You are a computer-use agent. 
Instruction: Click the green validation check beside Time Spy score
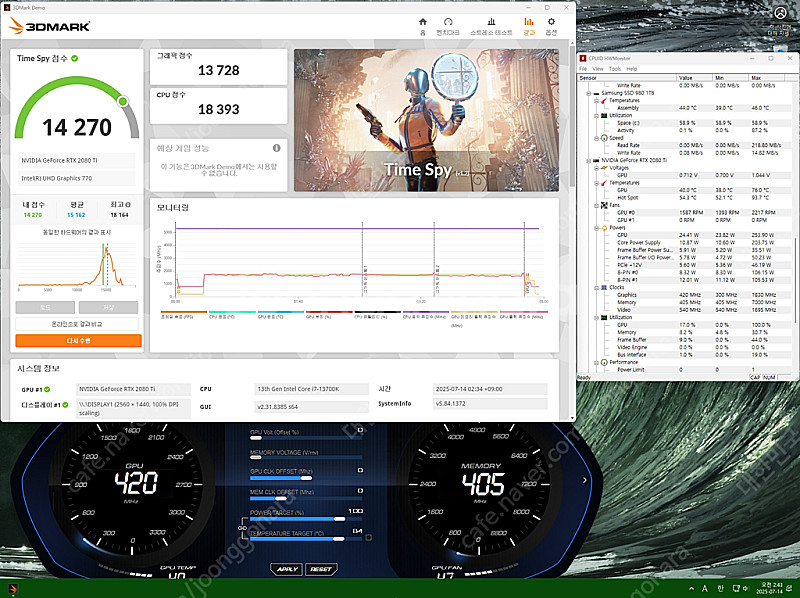74,58
